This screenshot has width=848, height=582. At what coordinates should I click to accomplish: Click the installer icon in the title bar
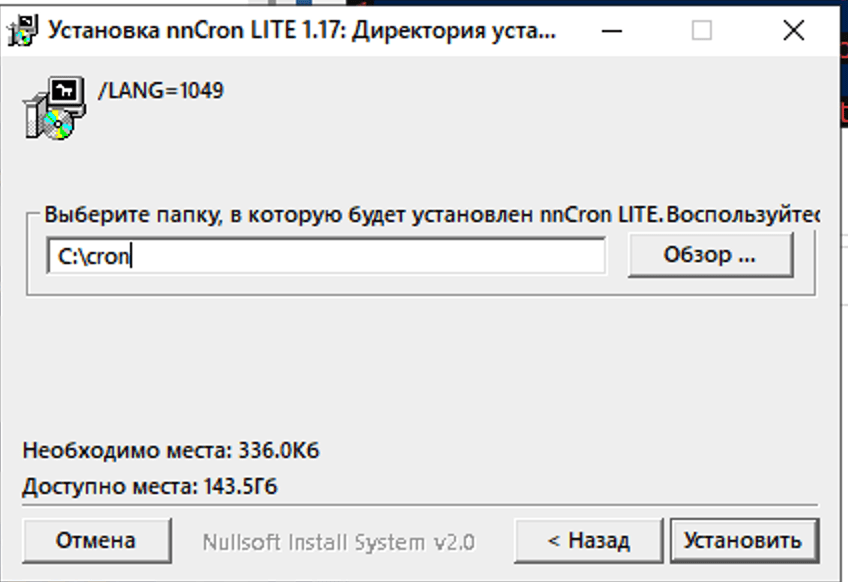[x=22, y=31]
